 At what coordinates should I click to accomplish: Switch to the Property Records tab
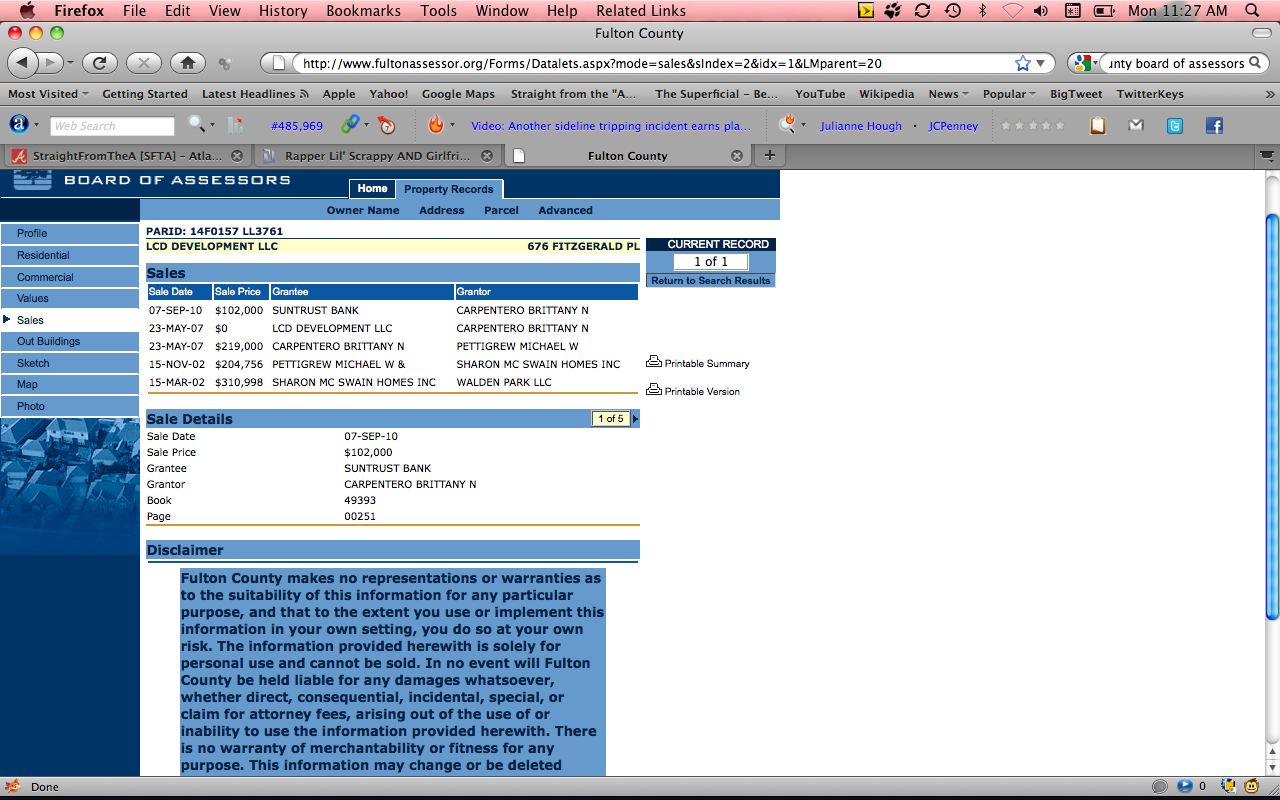pos(448,189)
